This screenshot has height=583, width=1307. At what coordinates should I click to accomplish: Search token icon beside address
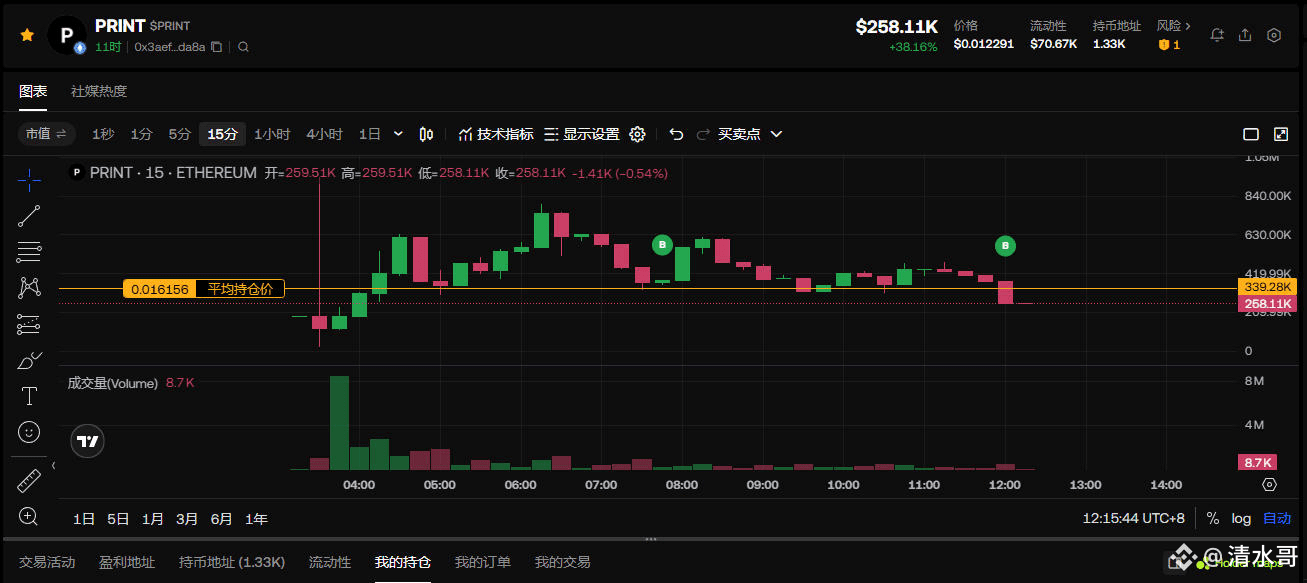pos(243,47)
